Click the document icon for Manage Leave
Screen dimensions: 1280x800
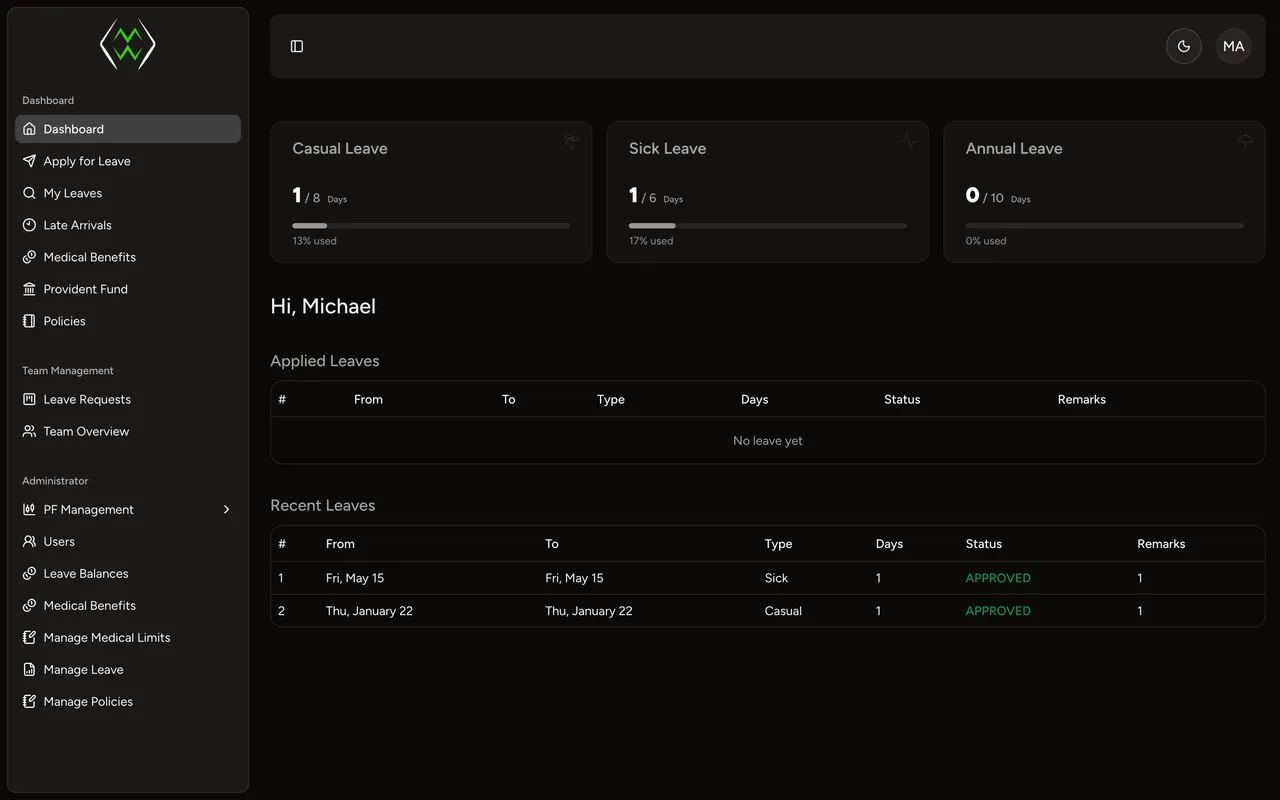click(x=30, y=669)
